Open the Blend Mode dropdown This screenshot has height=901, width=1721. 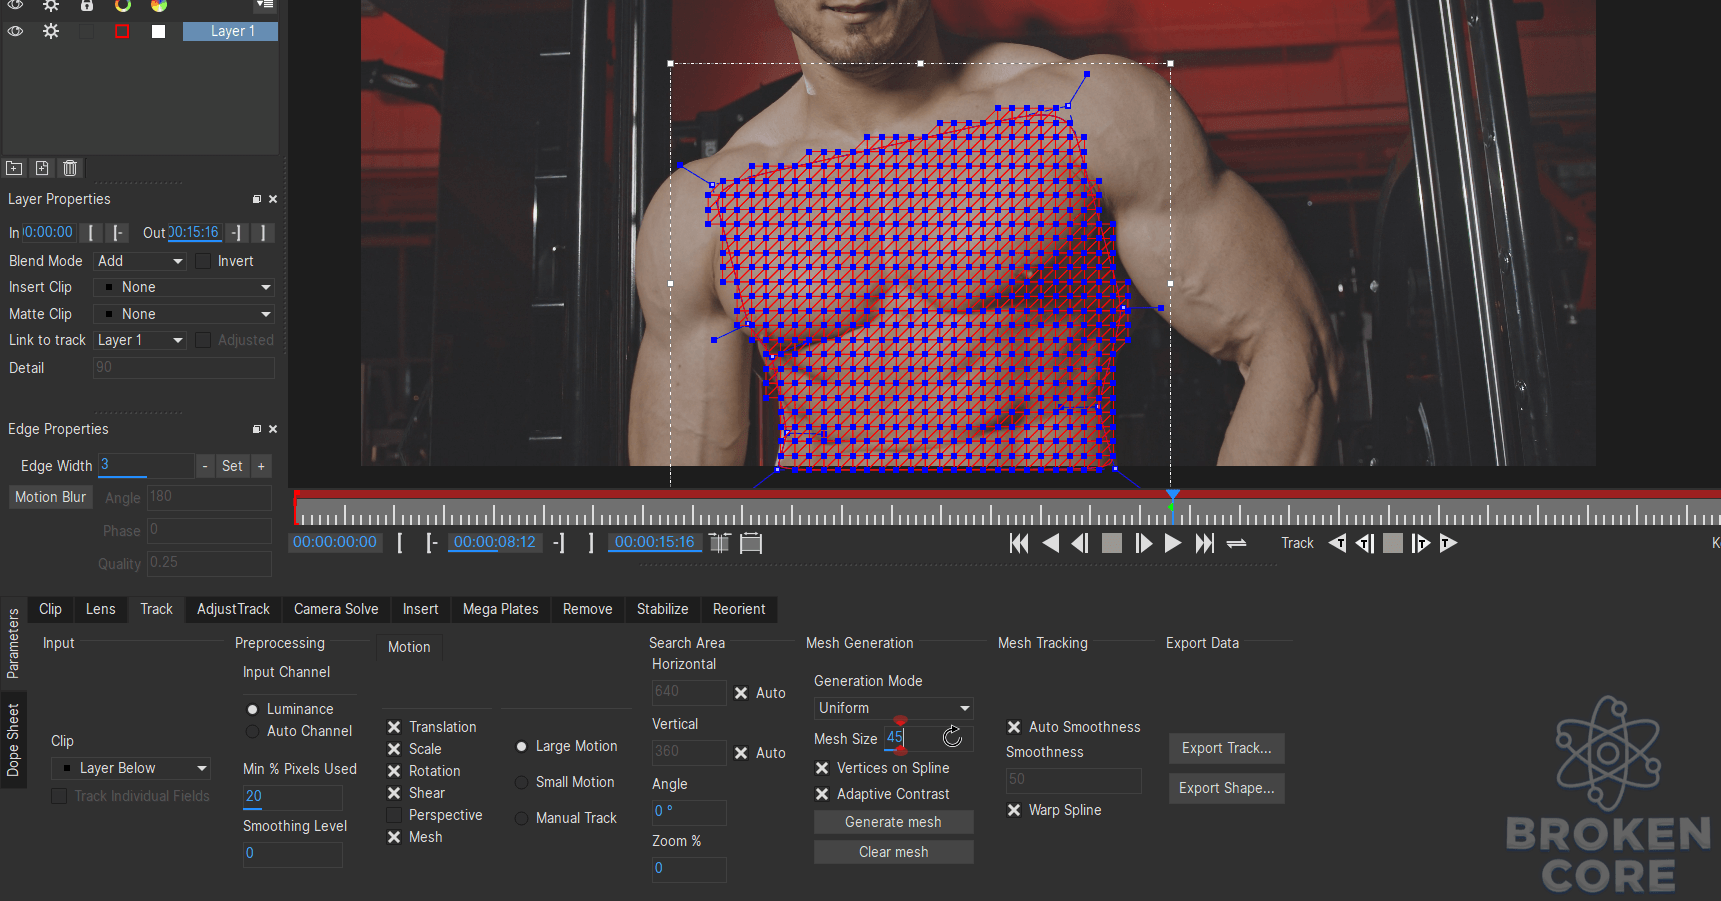tap(140, 261)
